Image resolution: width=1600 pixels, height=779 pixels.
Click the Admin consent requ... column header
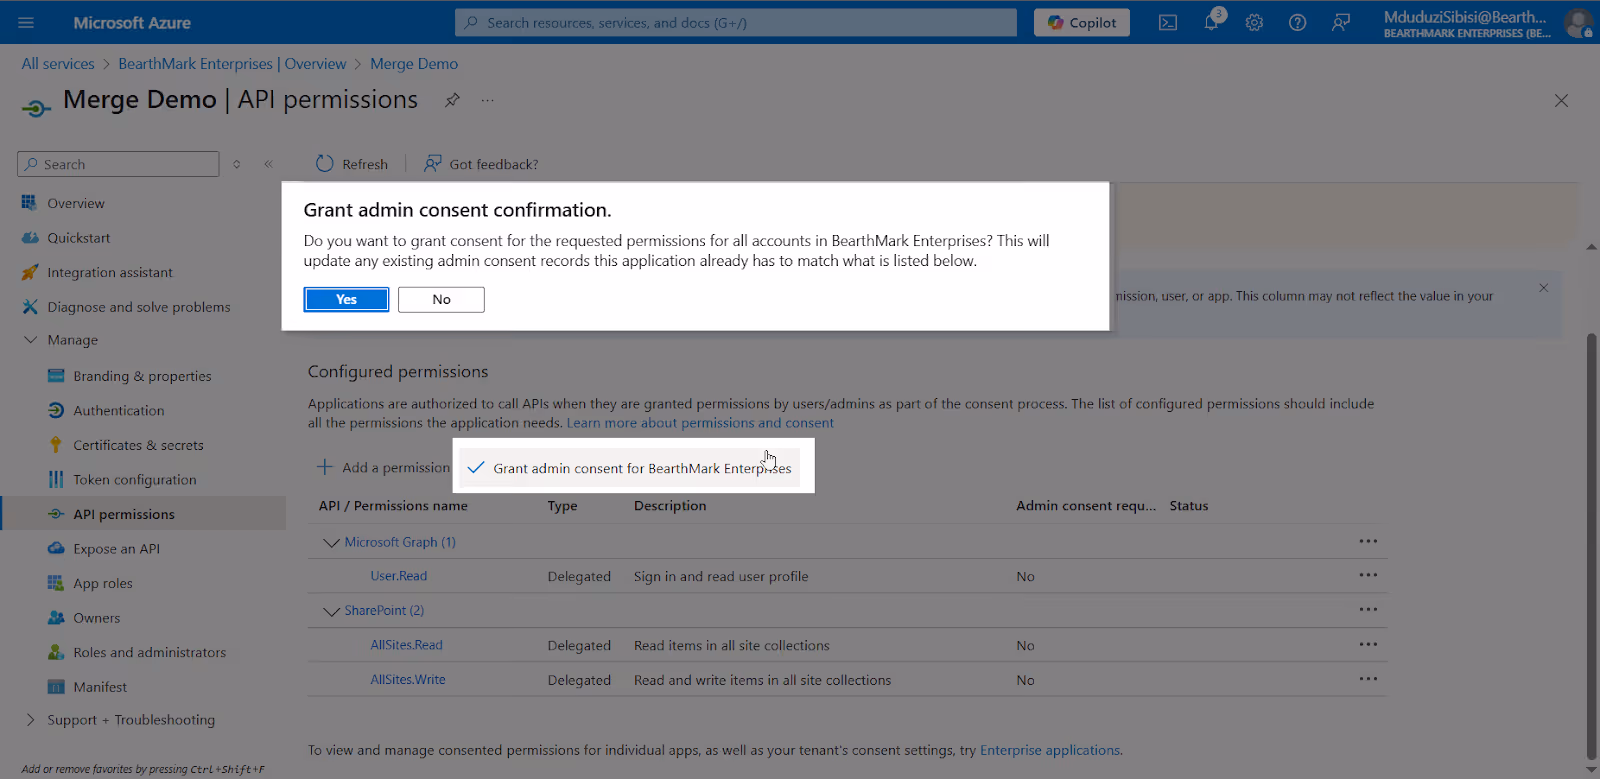click(x=1086, y=506)
